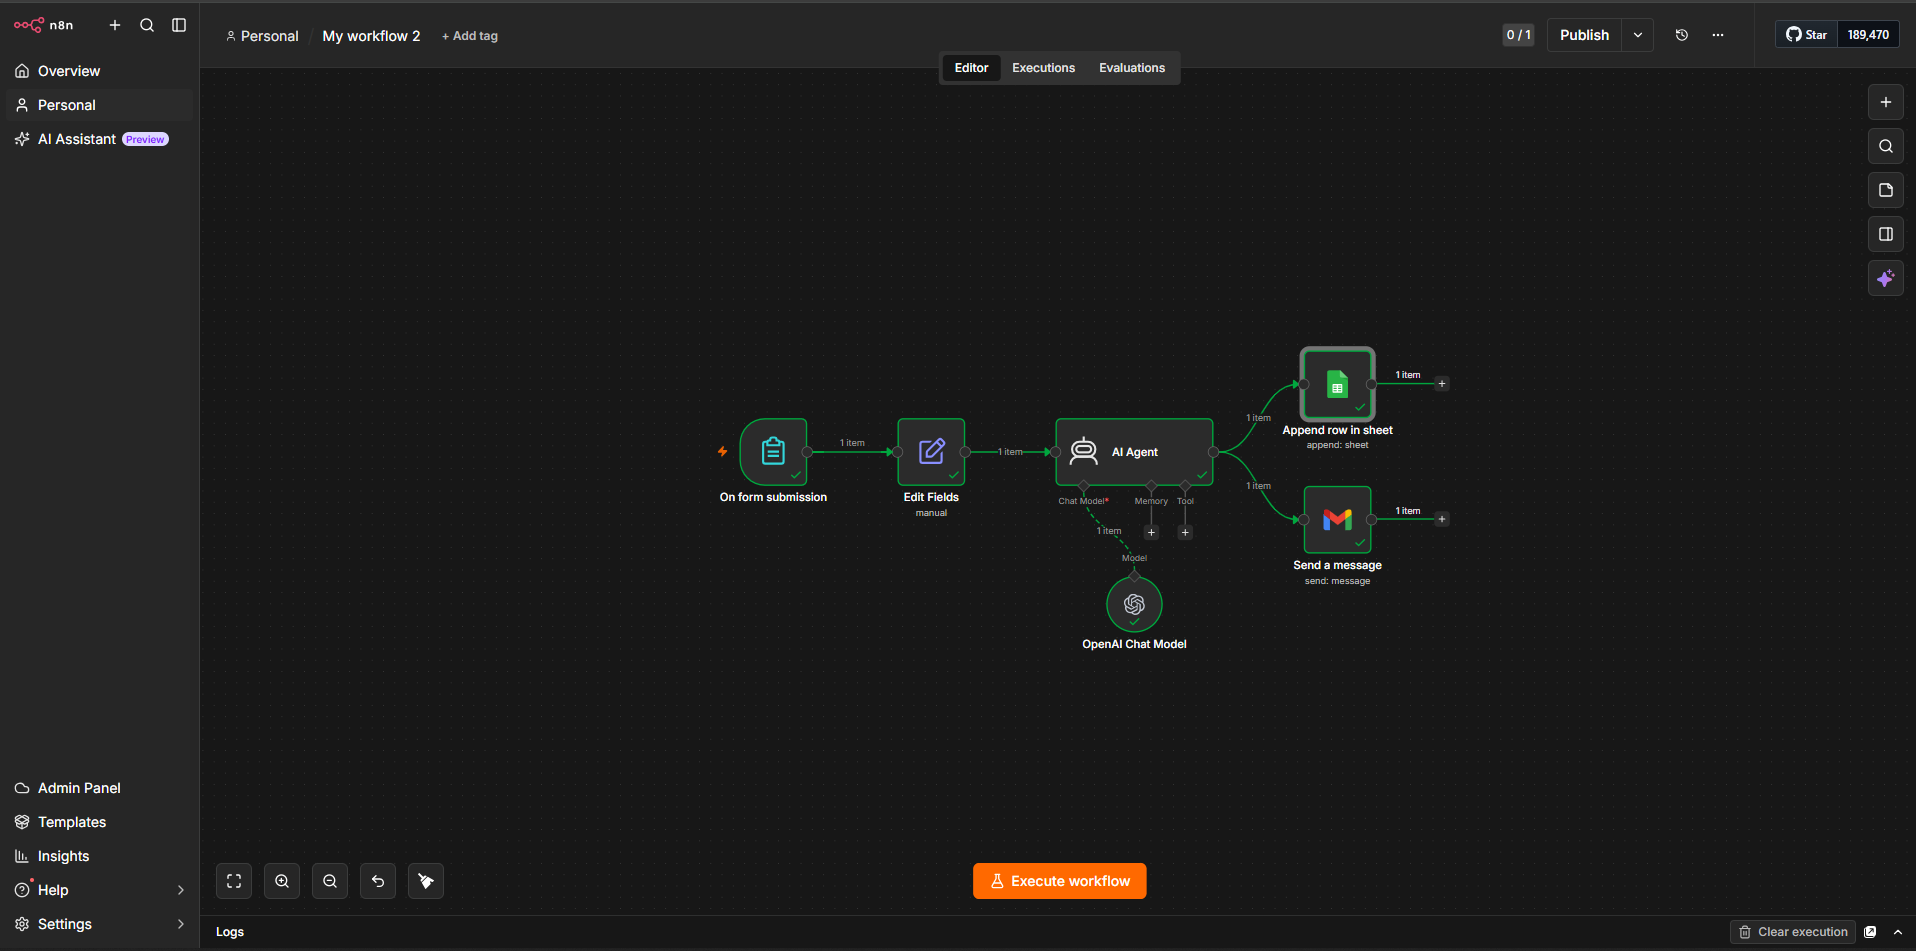
Task: Click the n8n logo
Action: click(x=44, y=25)
